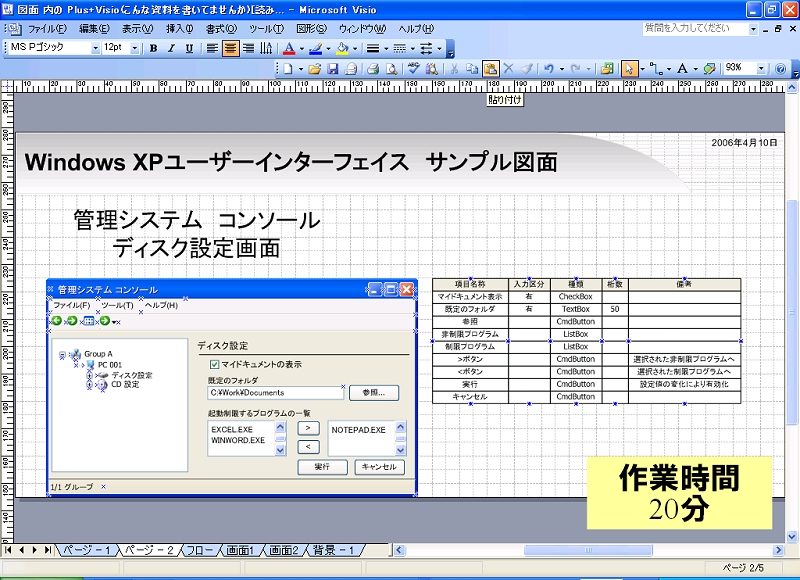Click the Undo arrow icon
This screenshot has height=580, width=800.
(549, 68)
